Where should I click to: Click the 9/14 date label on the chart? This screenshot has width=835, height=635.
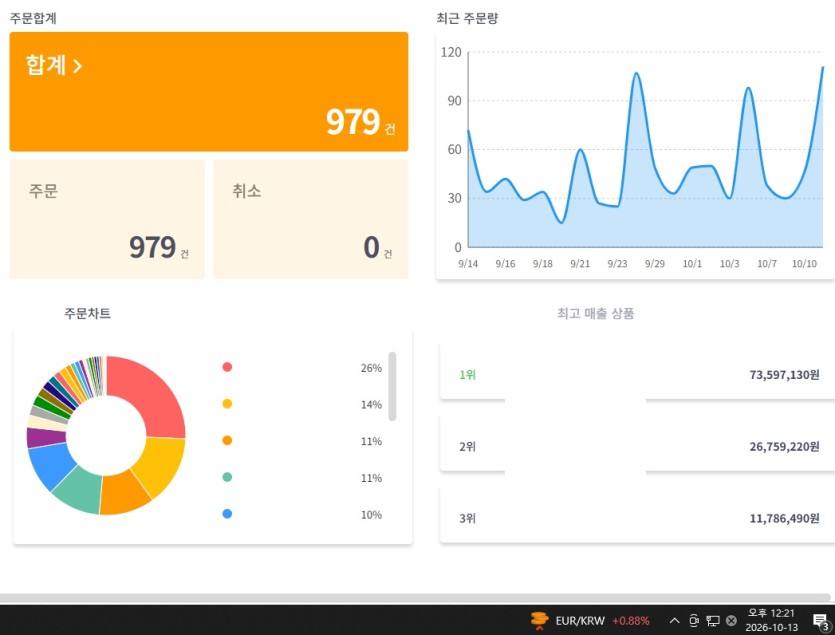click(468, 264)
